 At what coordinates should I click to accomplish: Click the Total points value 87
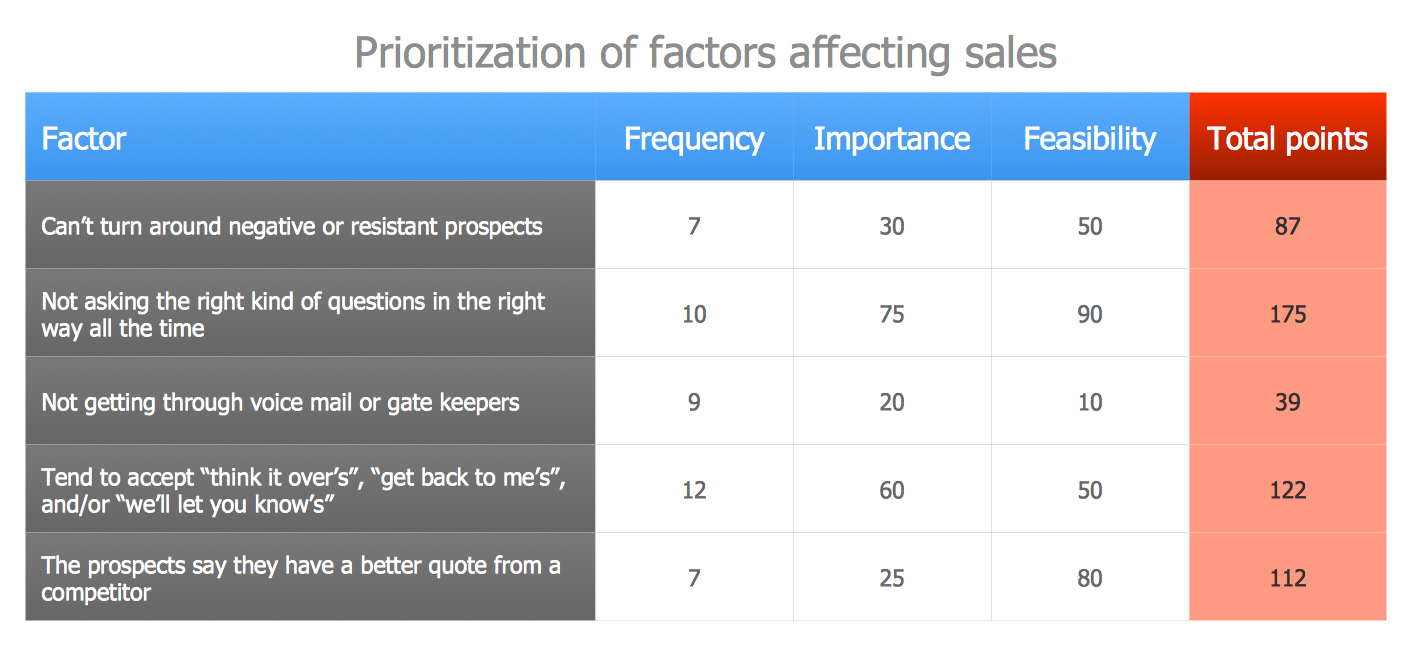tap(1287, 226)
